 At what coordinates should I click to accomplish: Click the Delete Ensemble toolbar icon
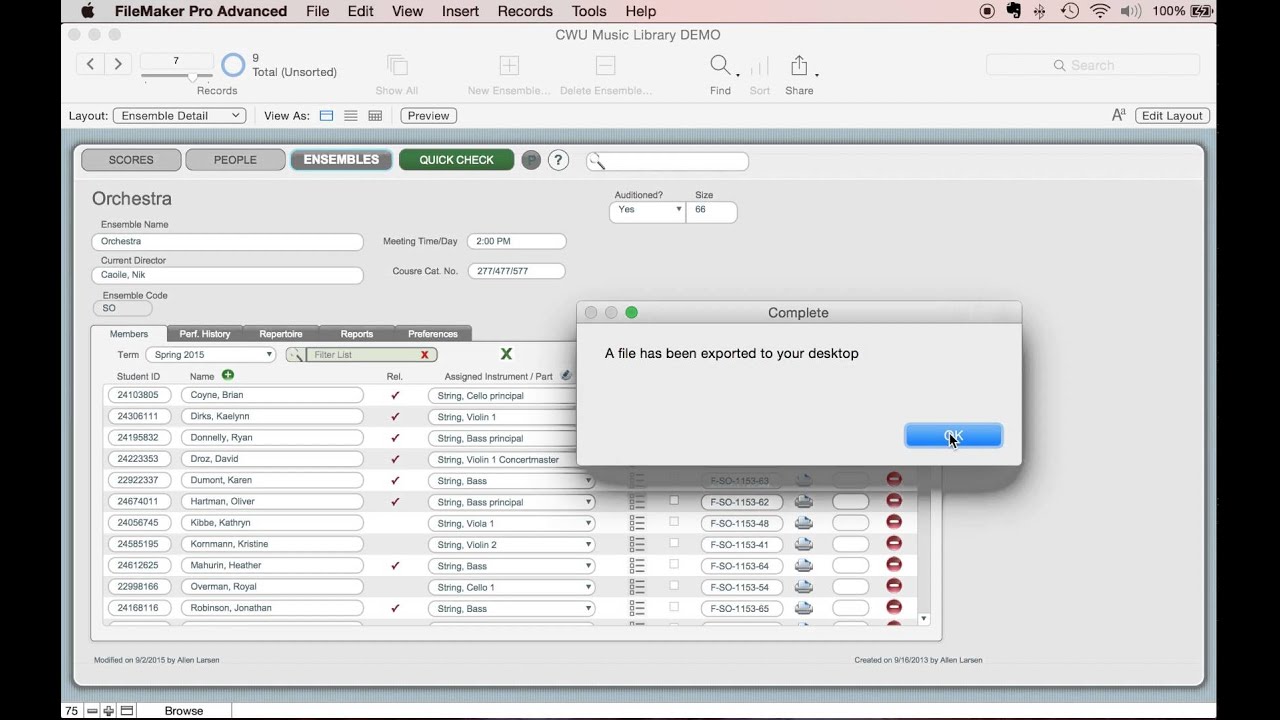[x=605, y=66]
